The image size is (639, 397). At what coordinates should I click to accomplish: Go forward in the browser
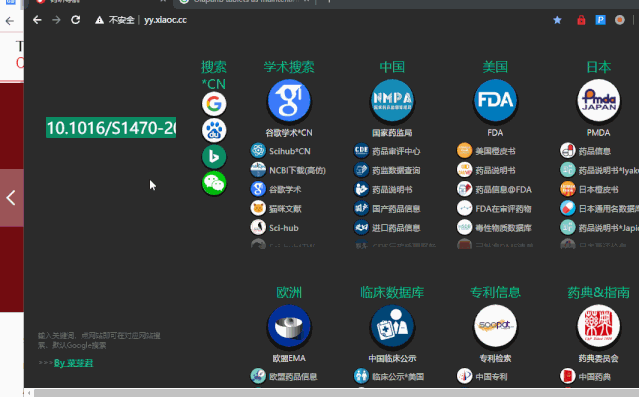tap(56, 20)
